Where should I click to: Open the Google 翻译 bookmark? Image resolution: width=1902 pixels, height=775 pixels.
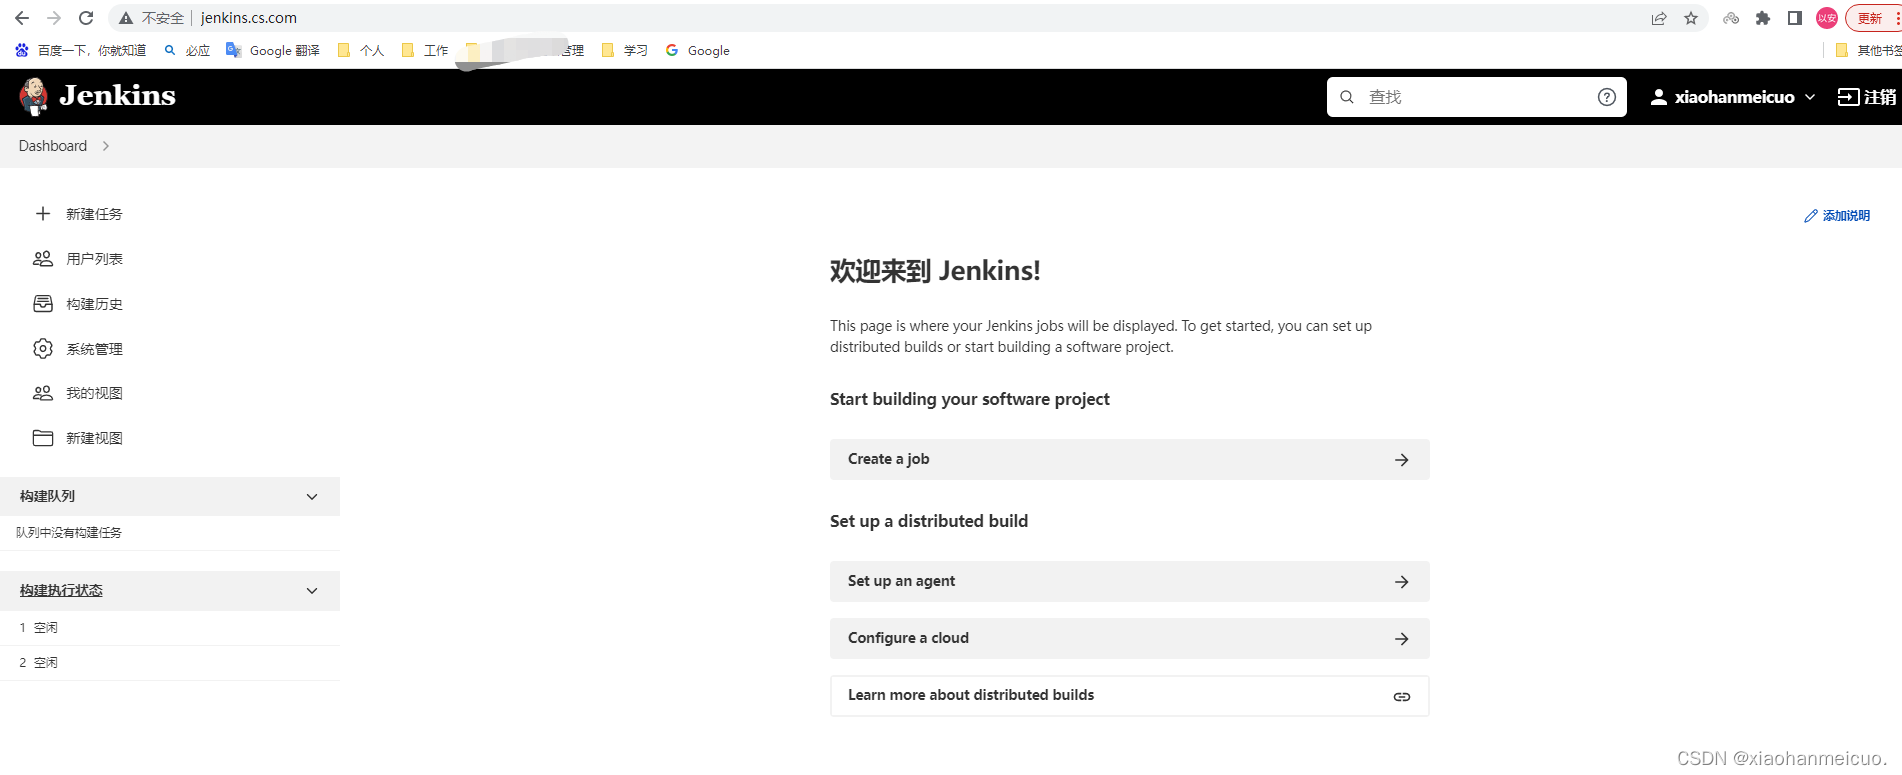(273, 50)
